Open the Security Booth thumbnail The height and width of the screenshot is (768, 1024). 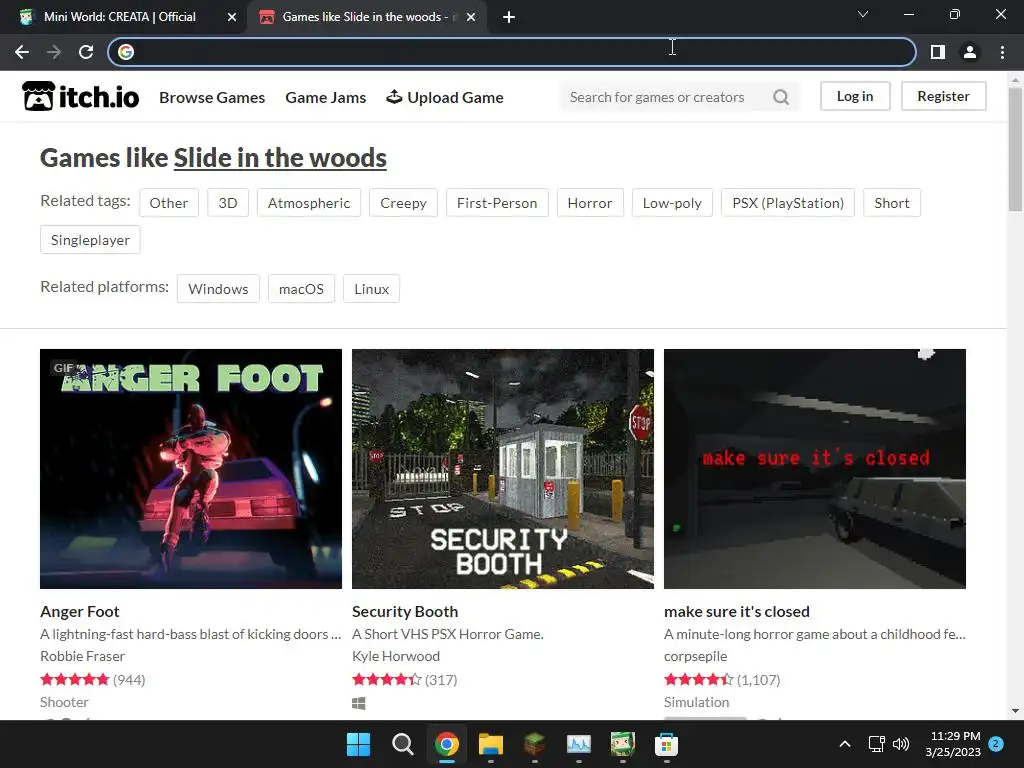click(503, 469)
